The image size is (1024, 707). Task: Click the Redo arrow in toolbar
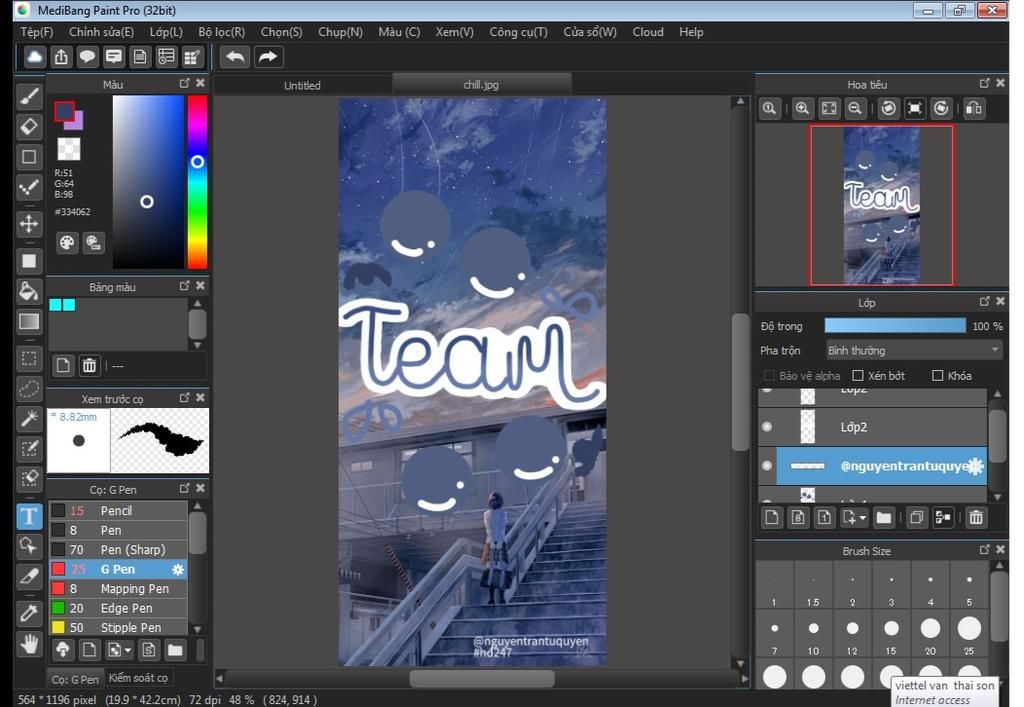point(267,57)
